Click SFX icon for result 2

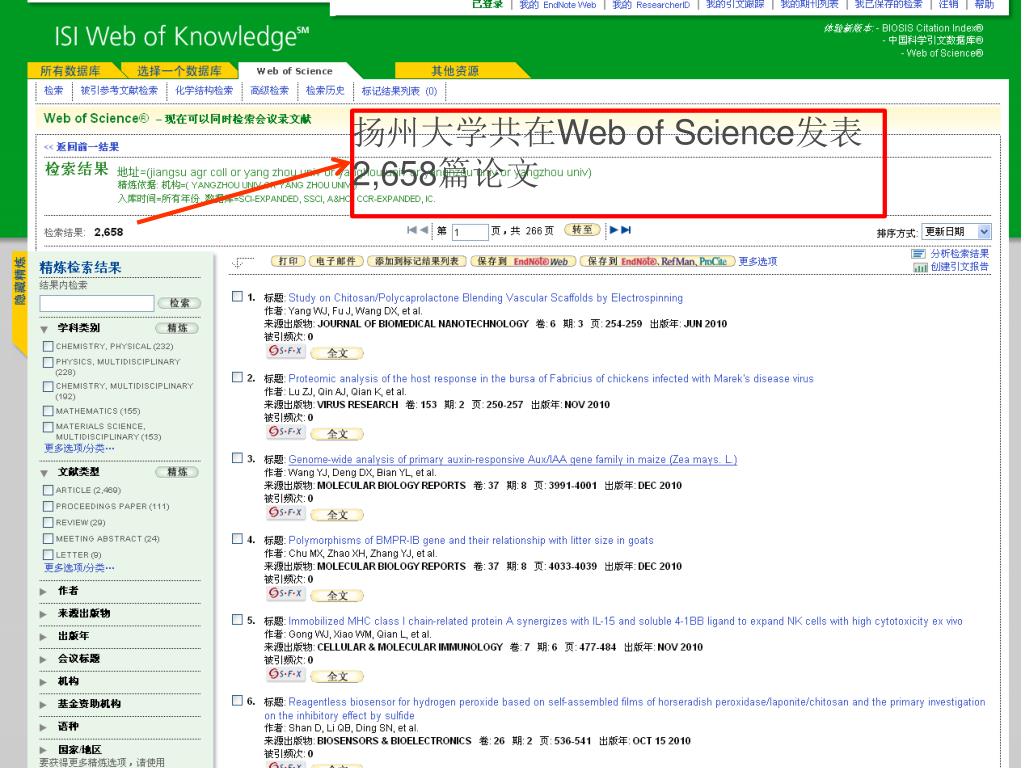pyautogui.click(x=285, y=432)
